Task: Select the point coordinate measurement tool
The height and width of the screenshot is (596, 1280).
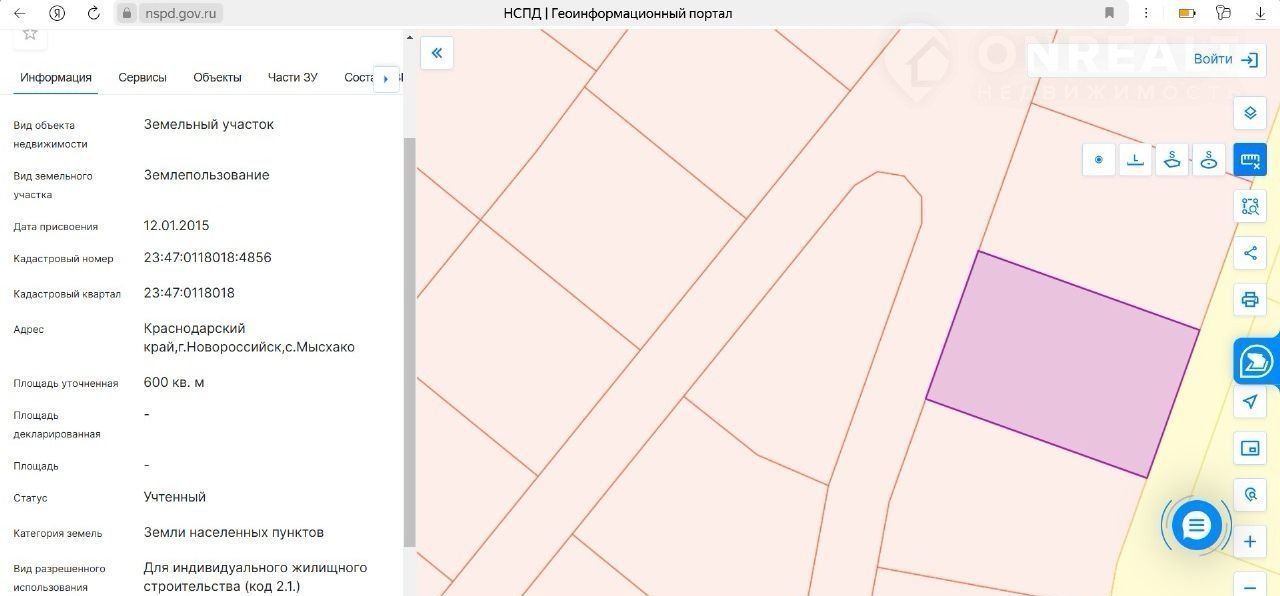Action: pos(1099,160)
